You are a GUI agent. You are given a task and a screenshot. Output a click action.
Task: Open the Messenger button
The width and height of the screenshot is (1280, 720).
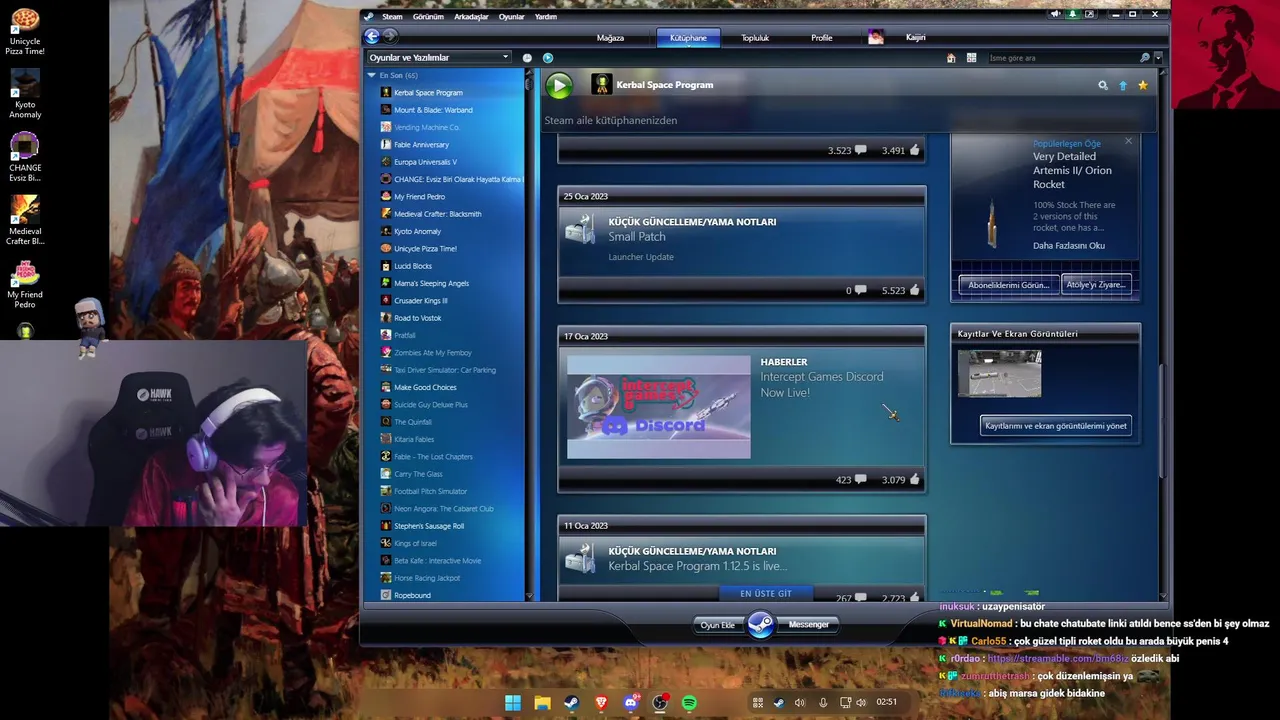[x=809, y=625]
